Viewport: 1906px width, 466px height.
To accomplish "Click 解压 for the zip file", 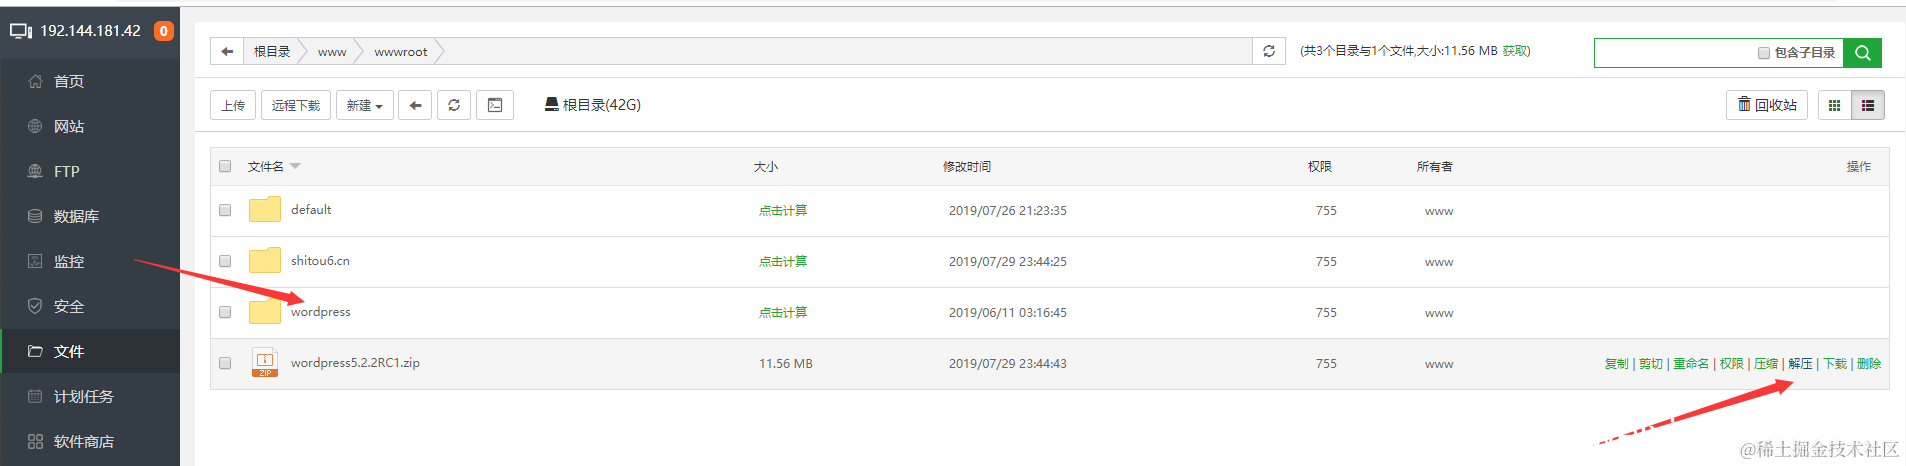I will click(x=1800, y=364).
